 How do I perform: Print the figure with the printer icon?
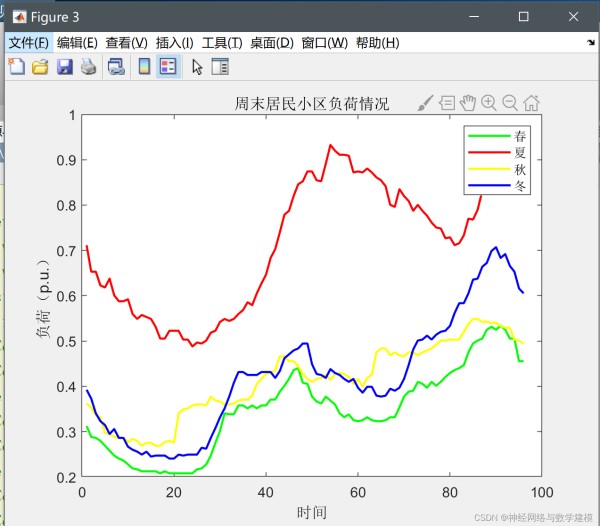tap(88, 67)
